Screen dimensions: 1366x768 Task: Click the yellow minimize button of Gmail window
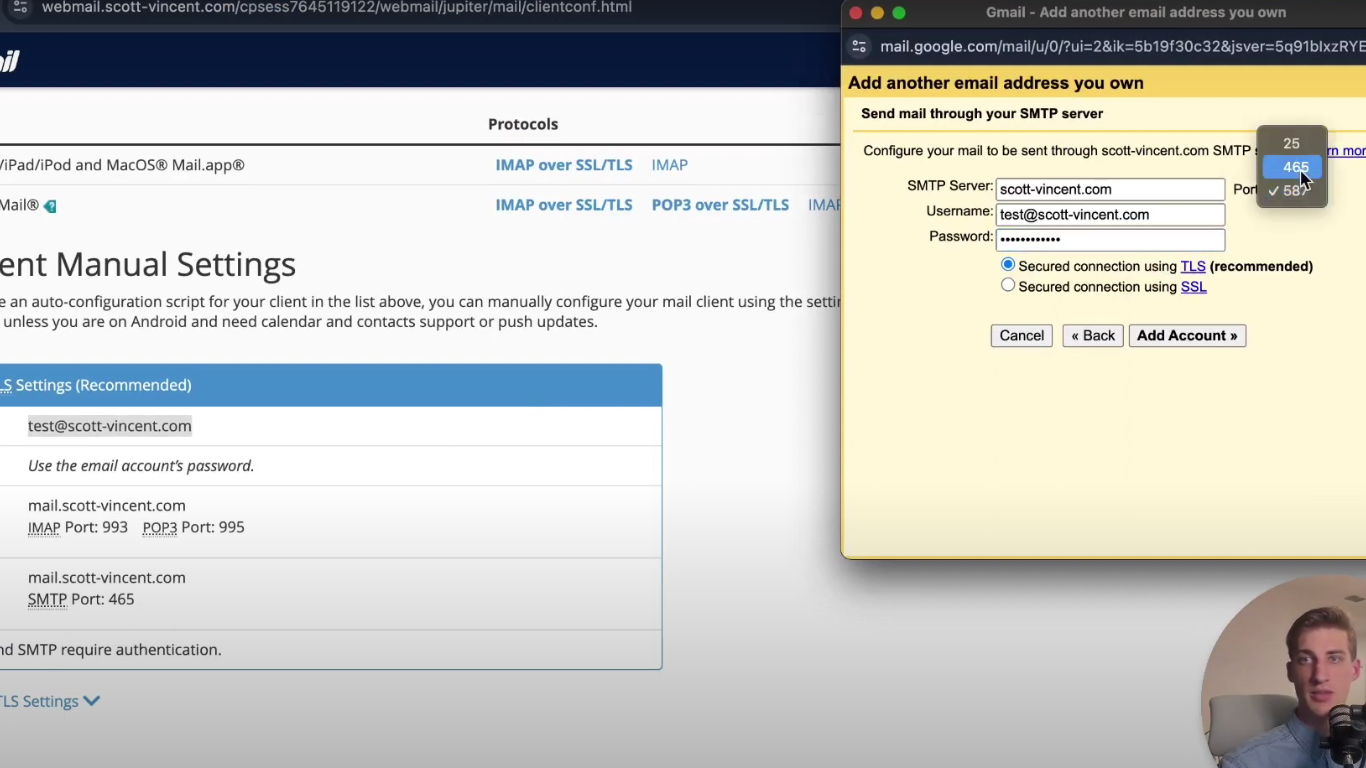tap(877, 13)
